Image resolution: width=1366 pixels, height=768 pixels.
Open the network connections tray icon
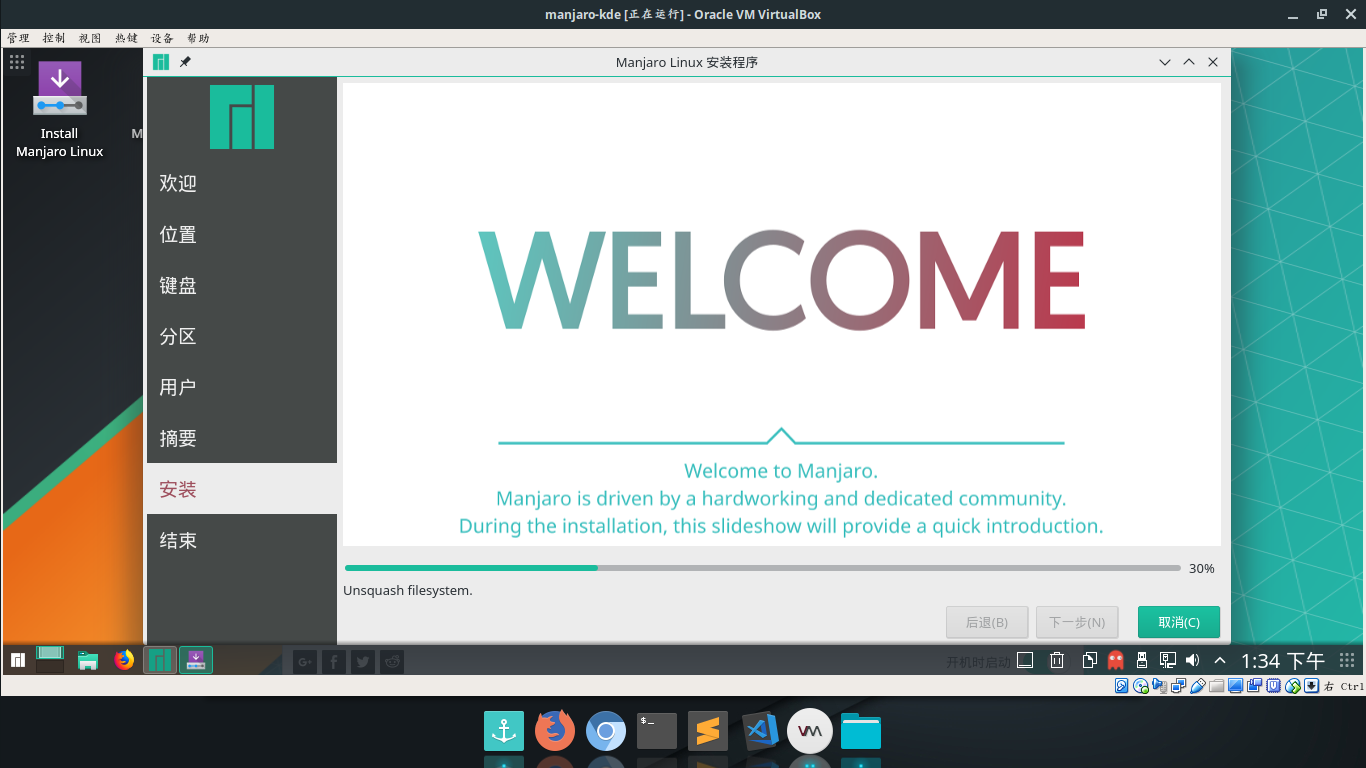coord(1167,660)
